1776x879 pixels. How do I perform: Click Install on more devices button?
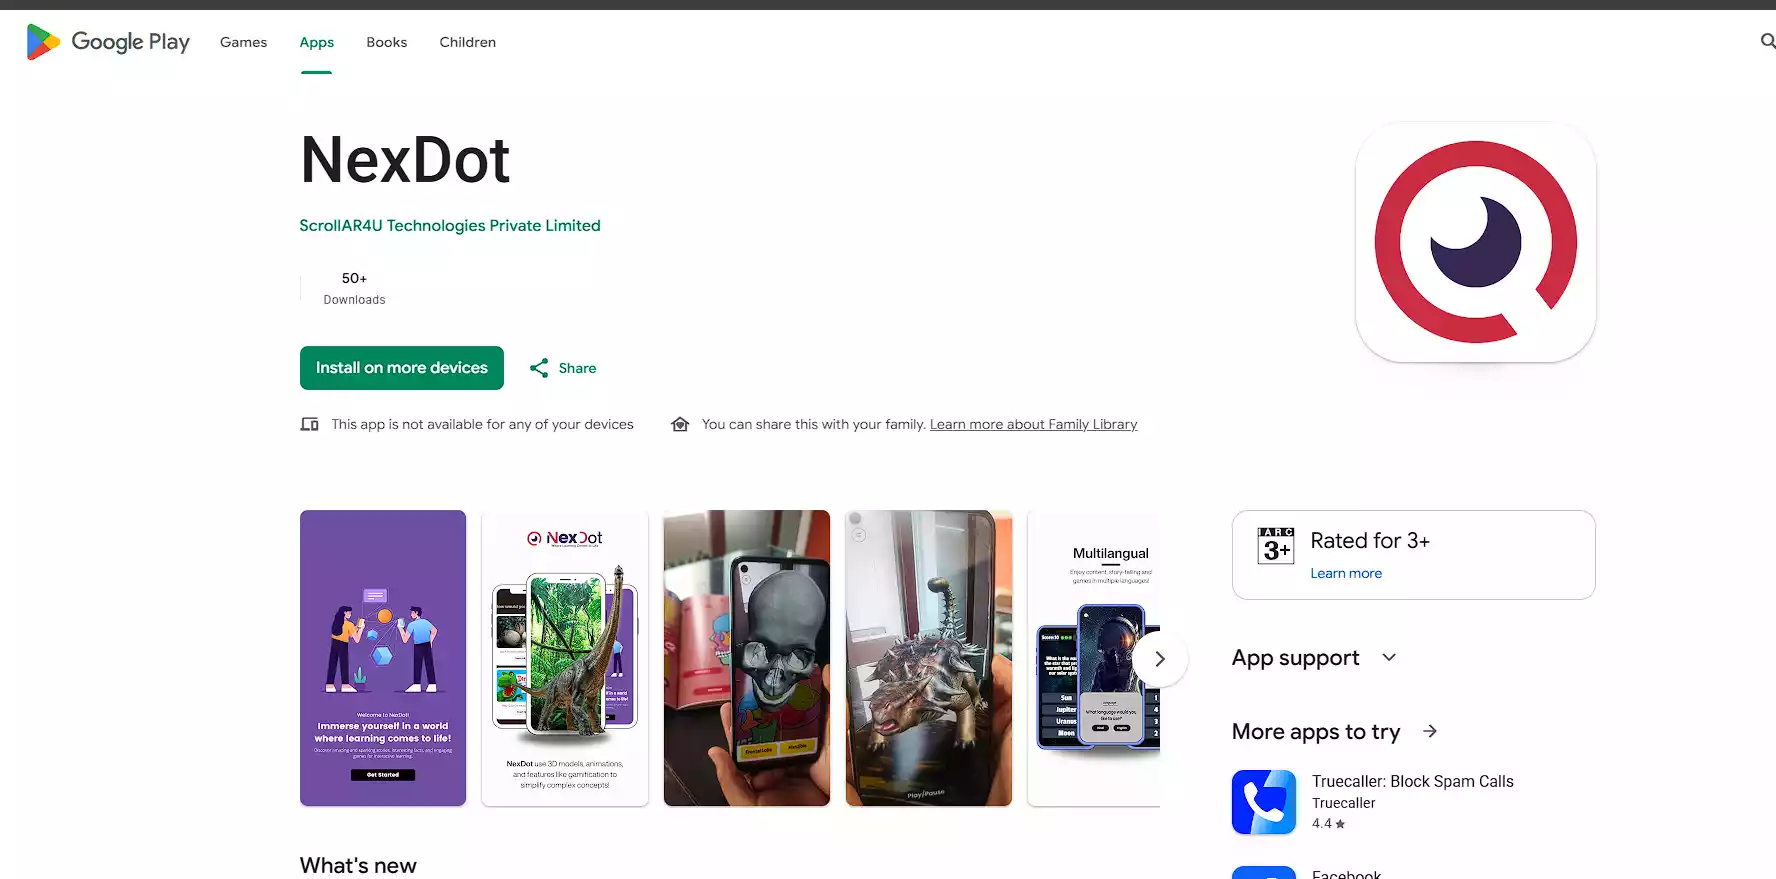(x=402, y=368)
